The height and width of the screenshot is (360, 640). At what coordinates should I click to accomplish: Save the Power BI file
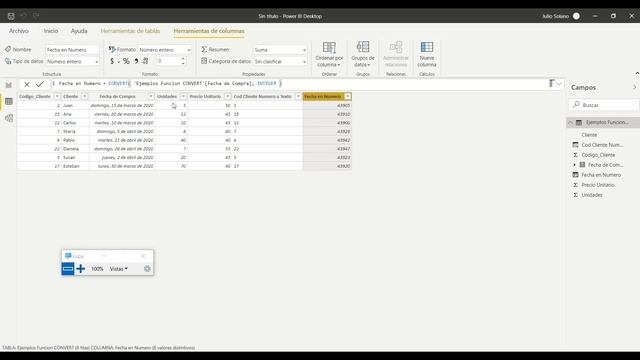[11, 16]
